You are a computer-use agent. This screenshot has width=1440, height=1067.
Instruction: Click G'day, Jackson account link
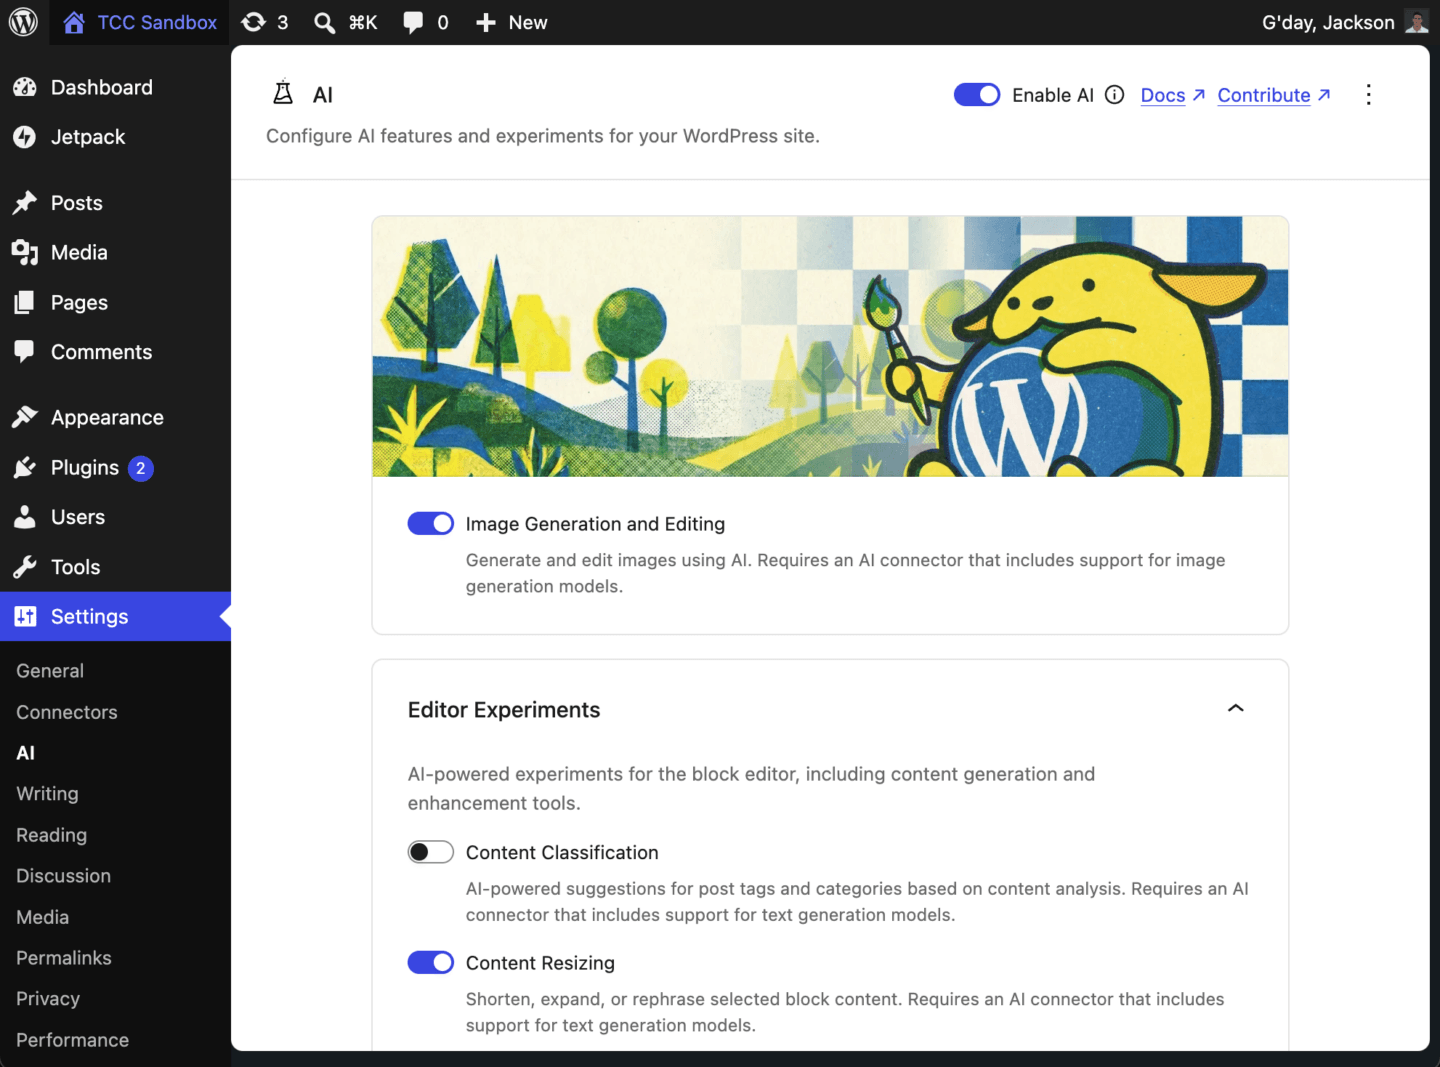(1328, 22)
